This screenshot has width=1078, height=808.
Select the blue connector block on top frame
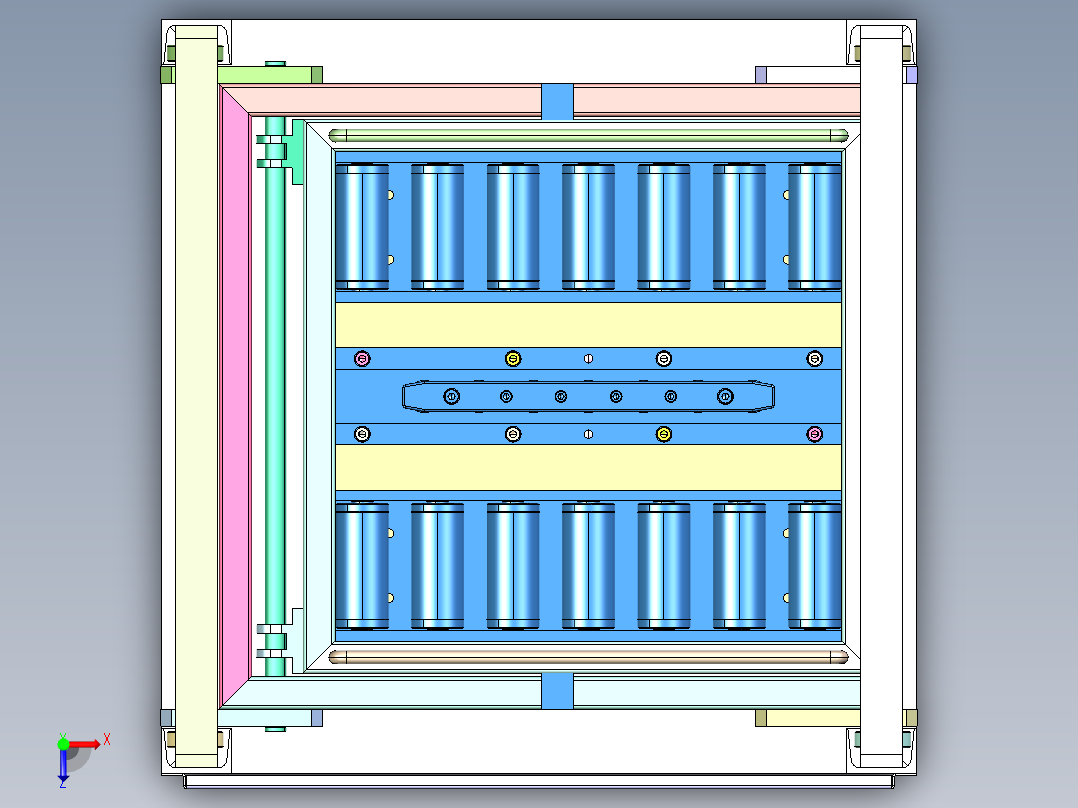[557, 101]
